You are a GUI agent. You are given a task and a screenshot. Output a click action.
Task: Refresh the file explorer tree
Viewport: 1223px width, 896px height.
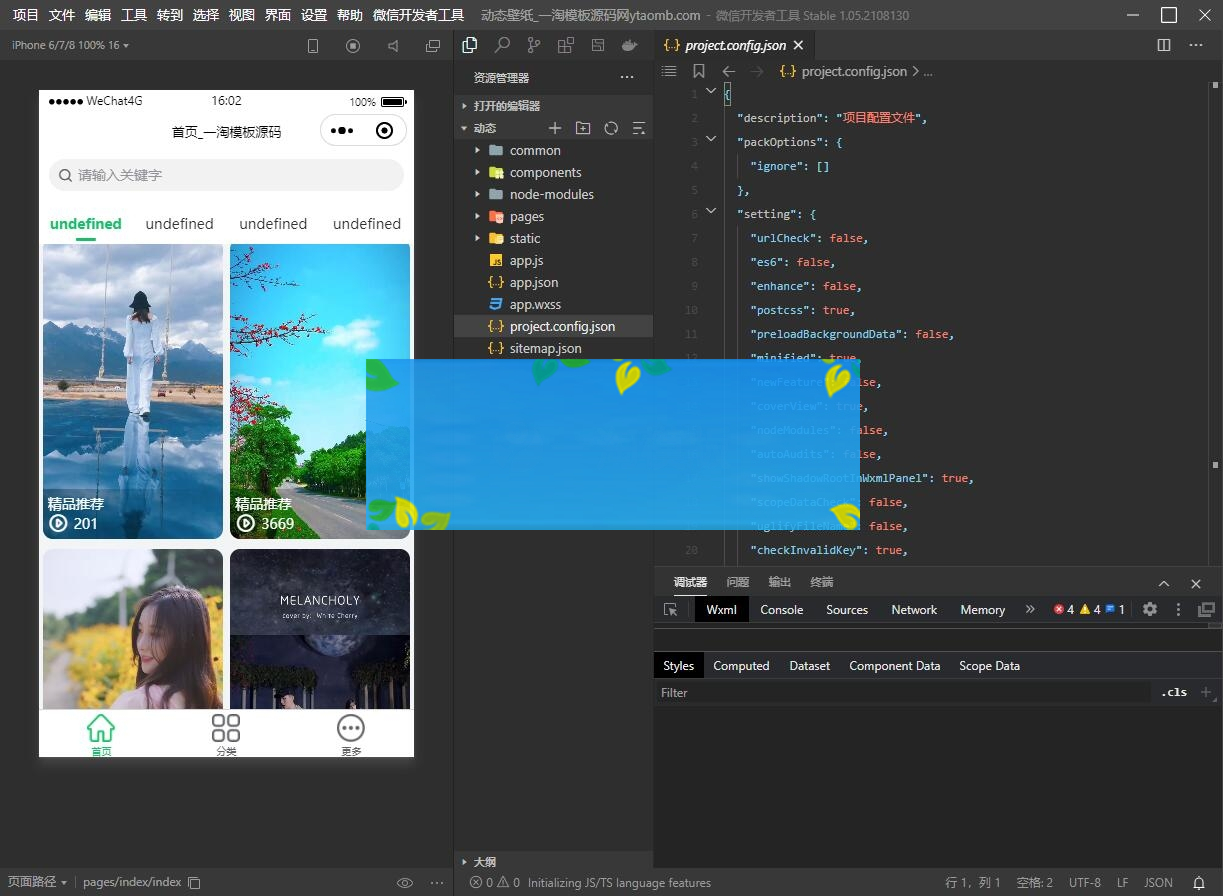pos(611,128)
